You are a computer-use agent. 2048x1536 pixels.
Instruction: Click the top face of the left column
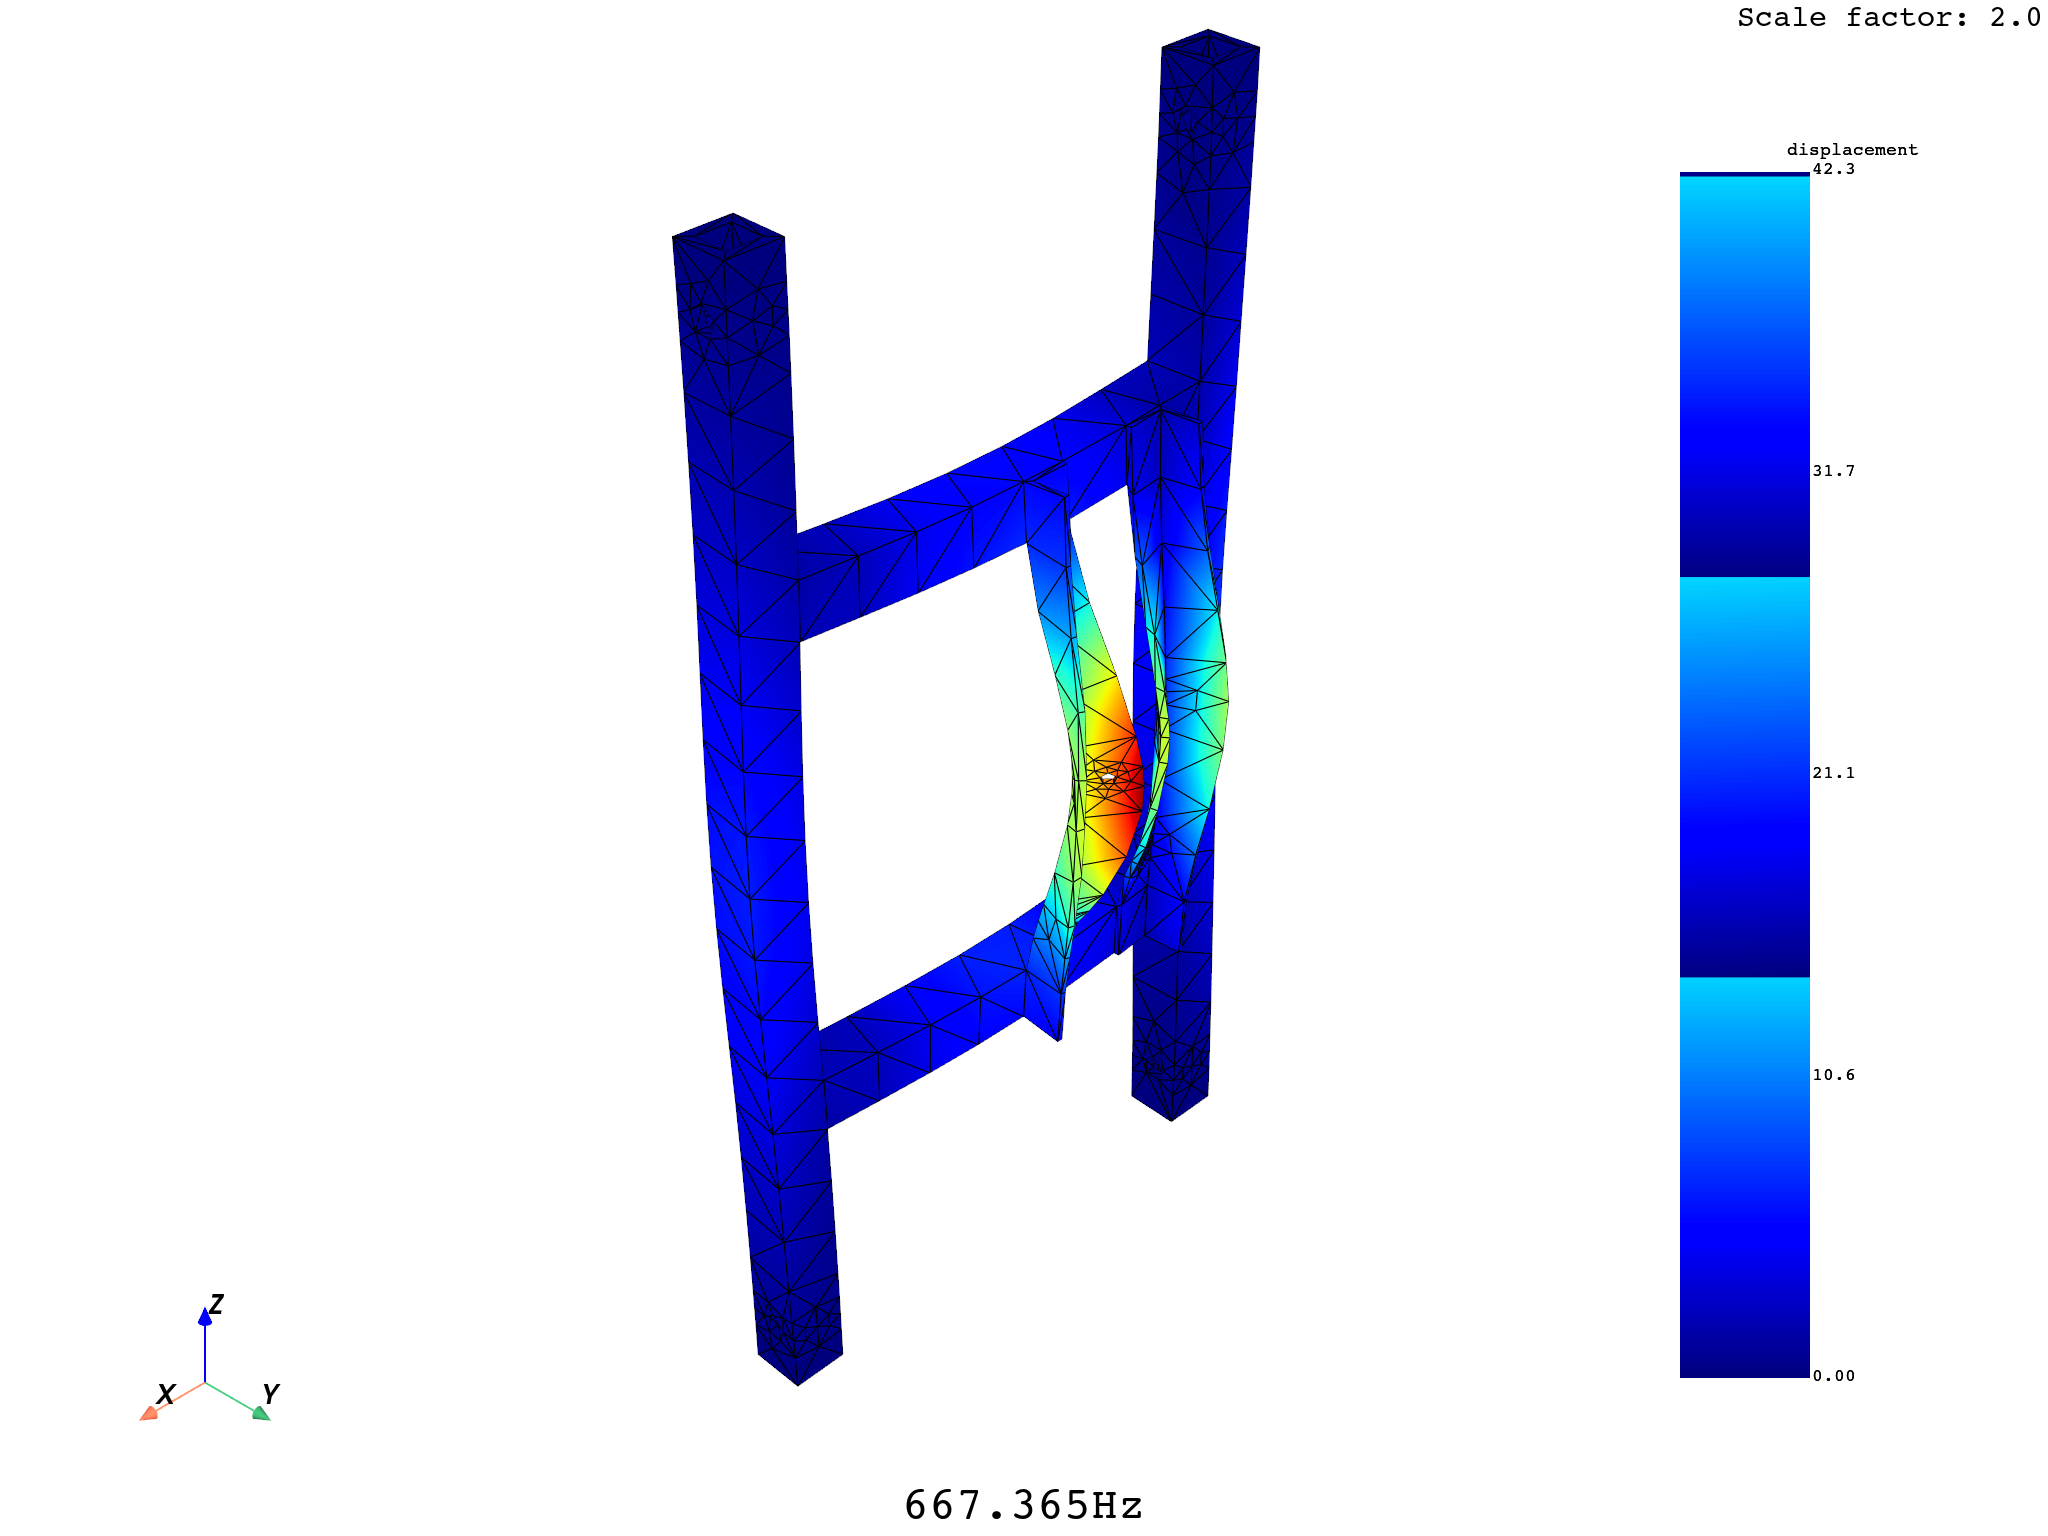tap(729, 237)
